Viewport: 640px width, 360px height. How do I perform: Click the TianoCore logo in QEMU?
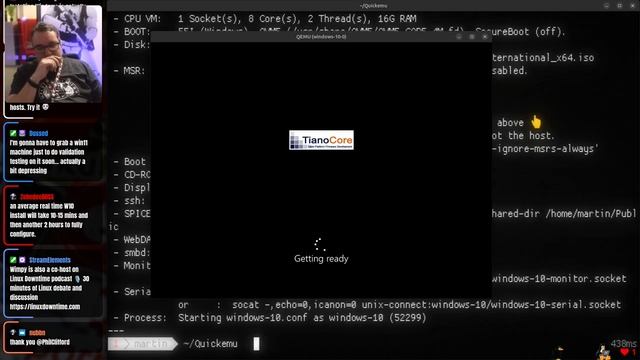pos(321,140)
